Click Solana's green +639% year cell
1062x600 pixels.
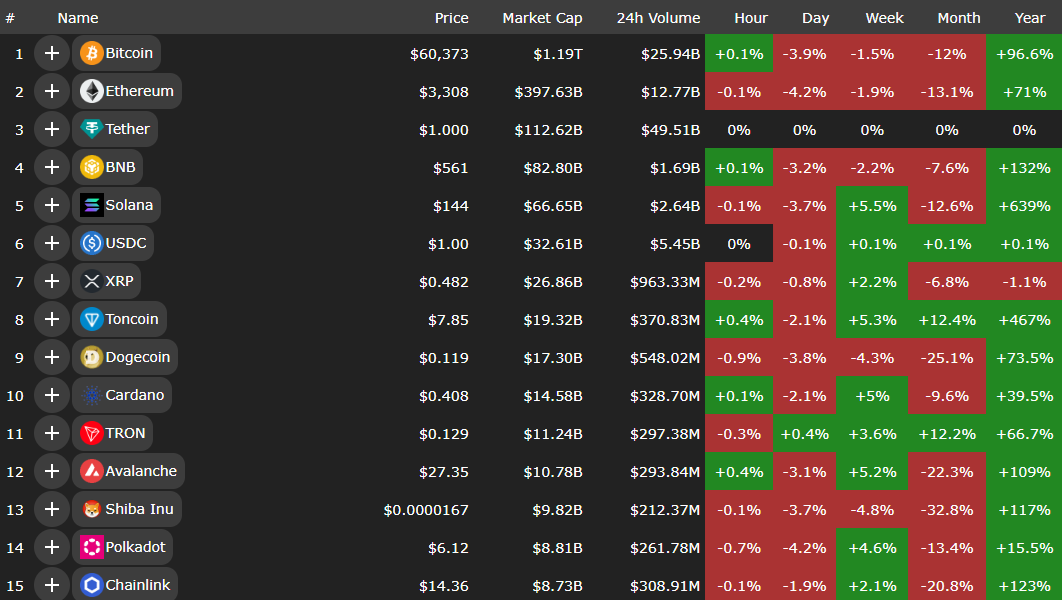tap(1023, 205)
